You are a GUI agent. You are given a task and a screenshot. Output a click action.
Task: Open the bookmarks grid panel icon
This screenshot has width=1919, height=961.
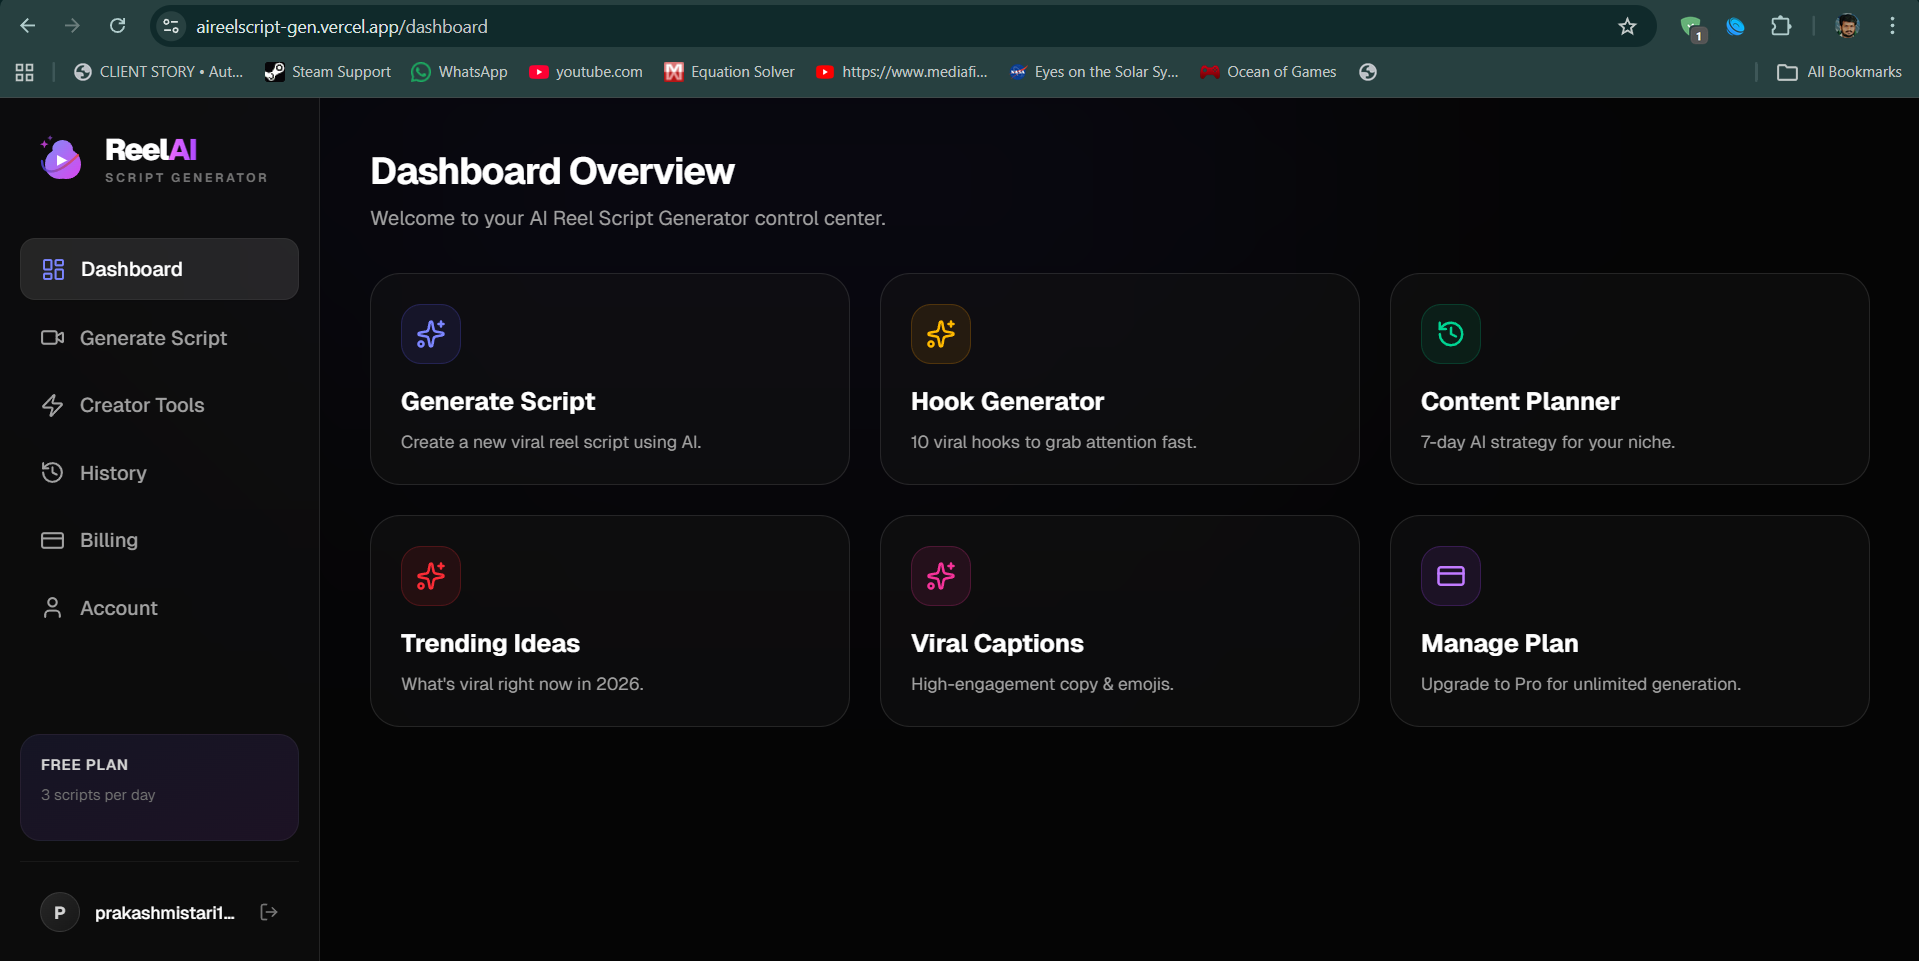click(x=24, y=71)
